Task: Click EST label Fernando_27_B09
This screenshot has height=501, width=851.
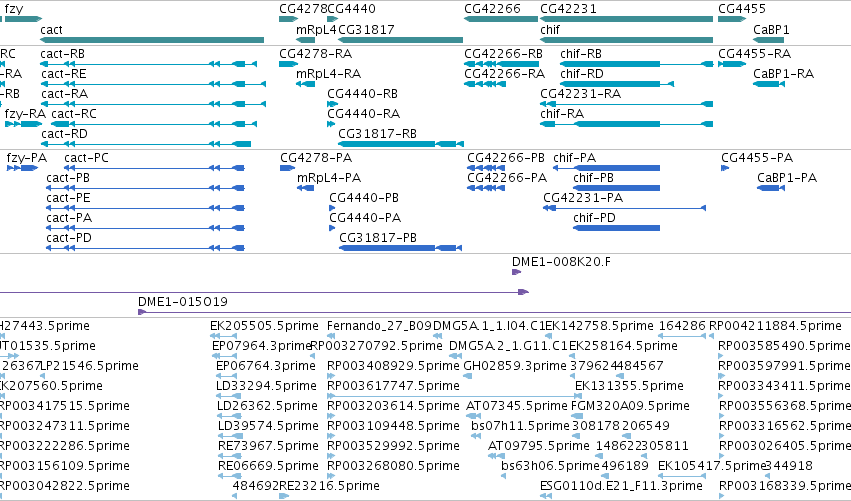Action: [x=379, y=326]
